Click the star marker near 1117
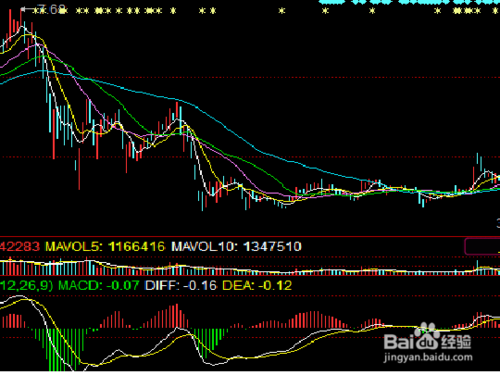This screenshot has height=375, width=500. coord(372,11)
